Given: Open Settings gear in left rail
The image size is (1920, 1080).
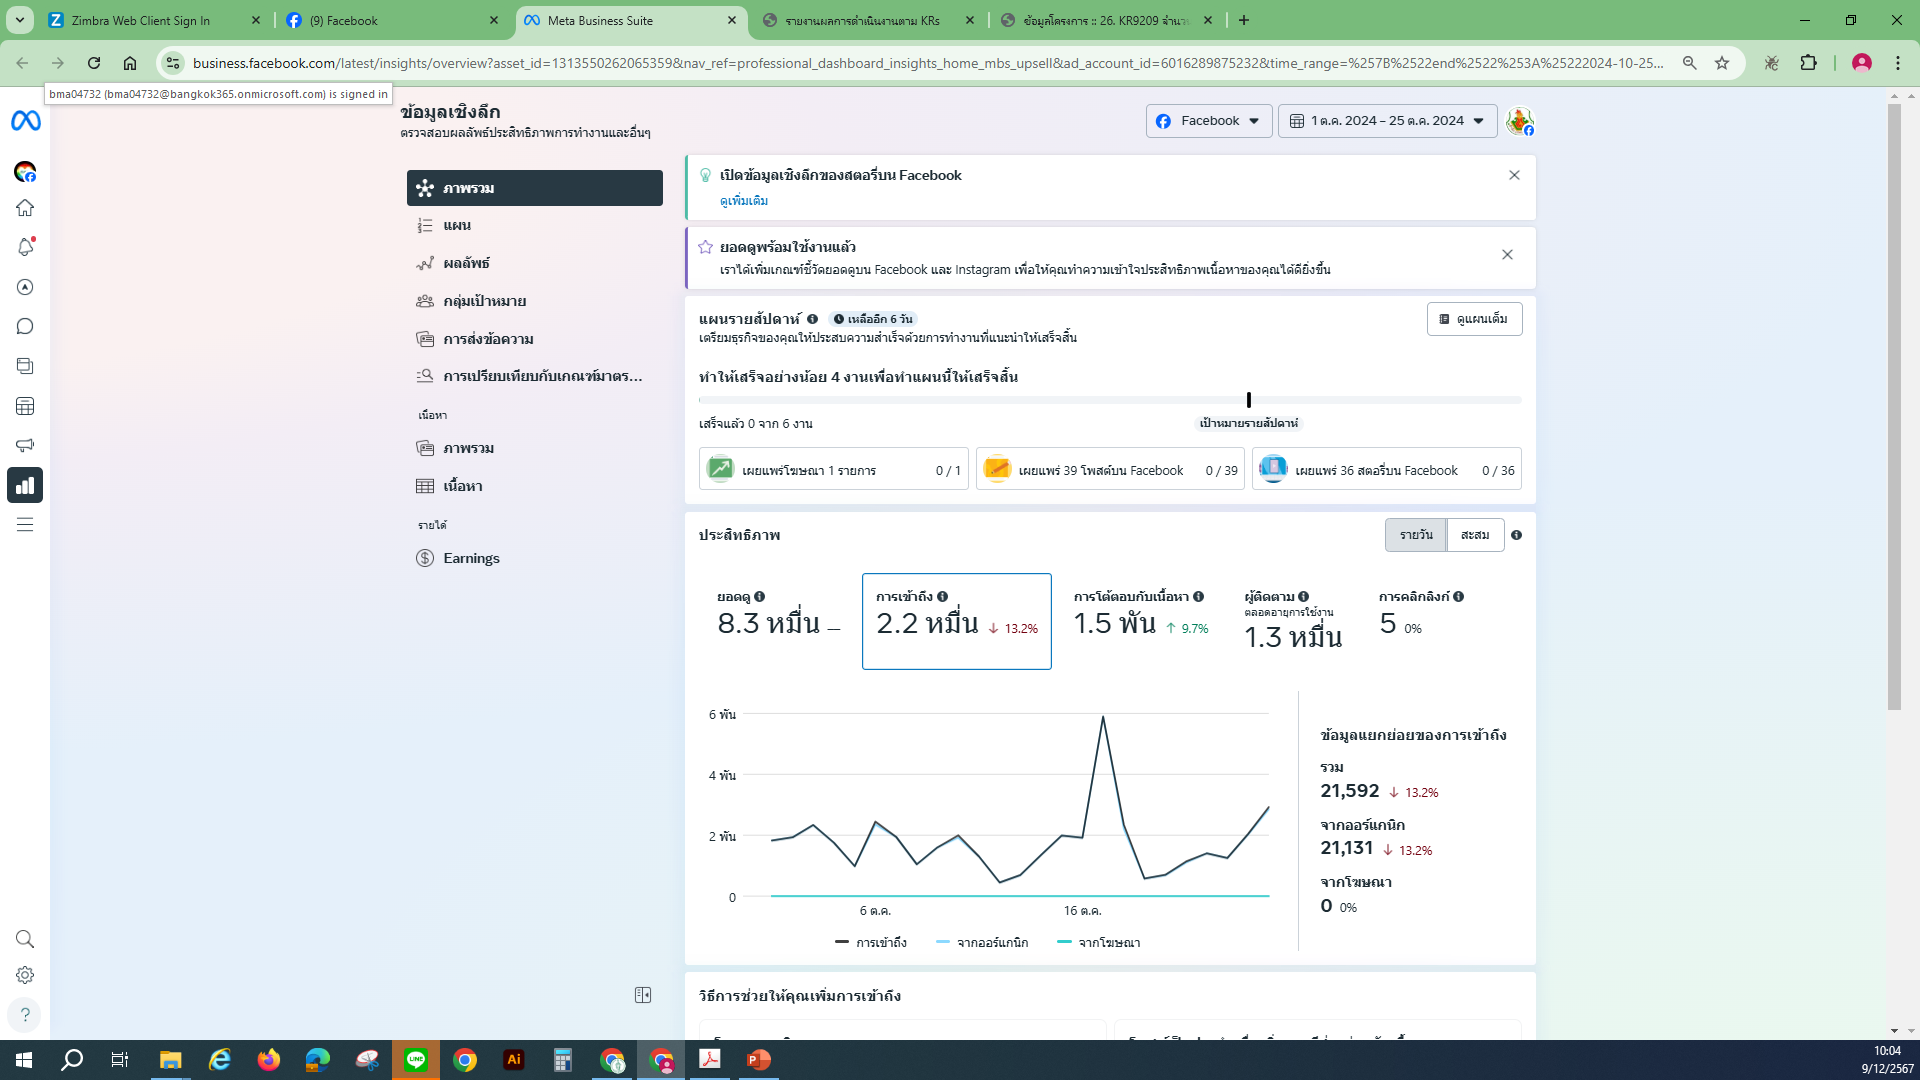Looking at the screenshot, I should tap(25, 975).
